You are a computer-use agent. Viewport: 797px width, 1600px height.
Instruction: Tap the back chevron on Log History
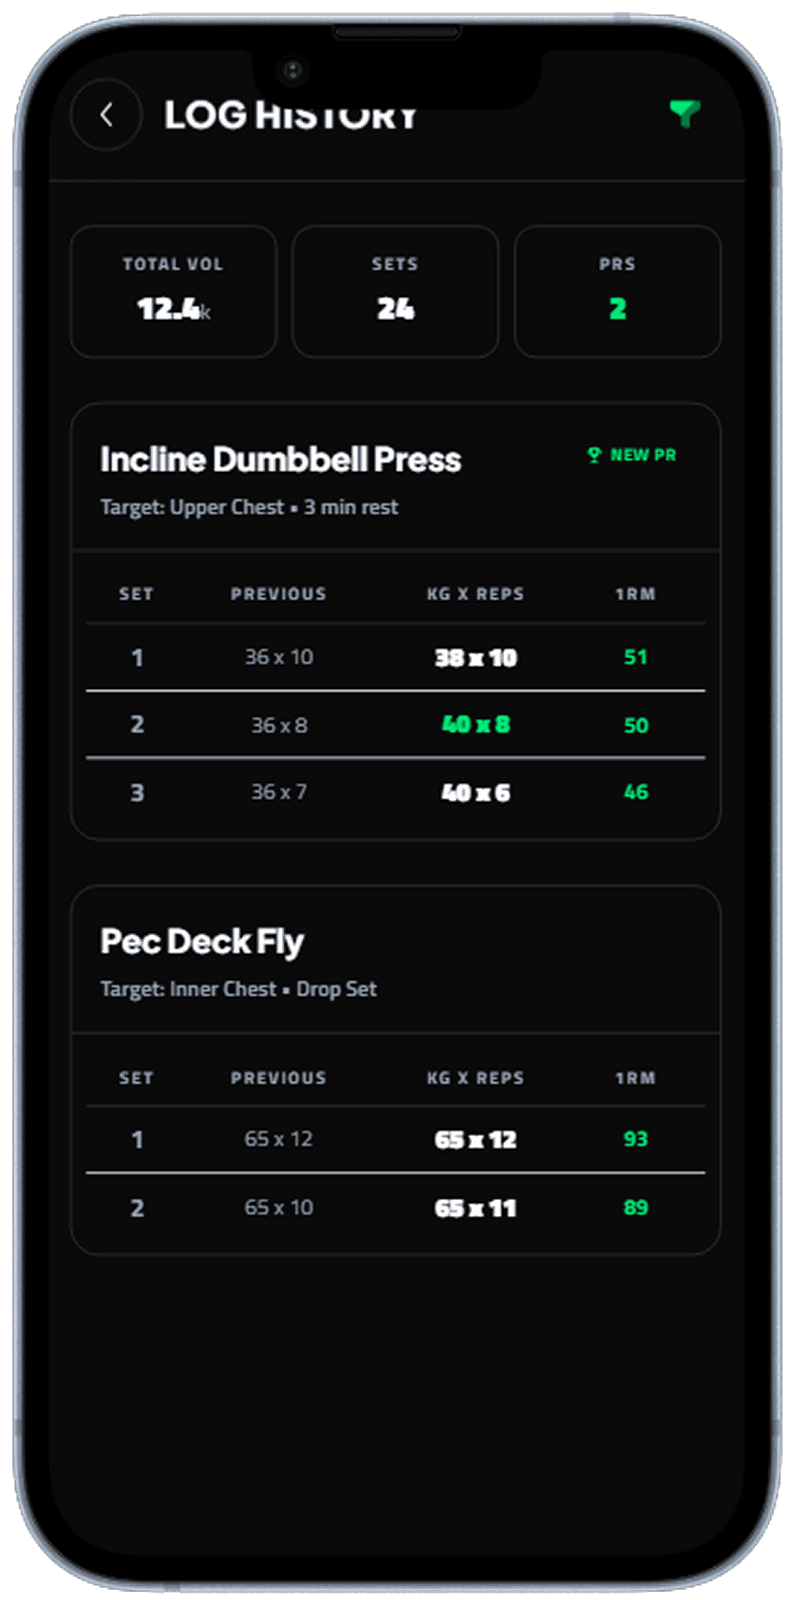point(107,114)
